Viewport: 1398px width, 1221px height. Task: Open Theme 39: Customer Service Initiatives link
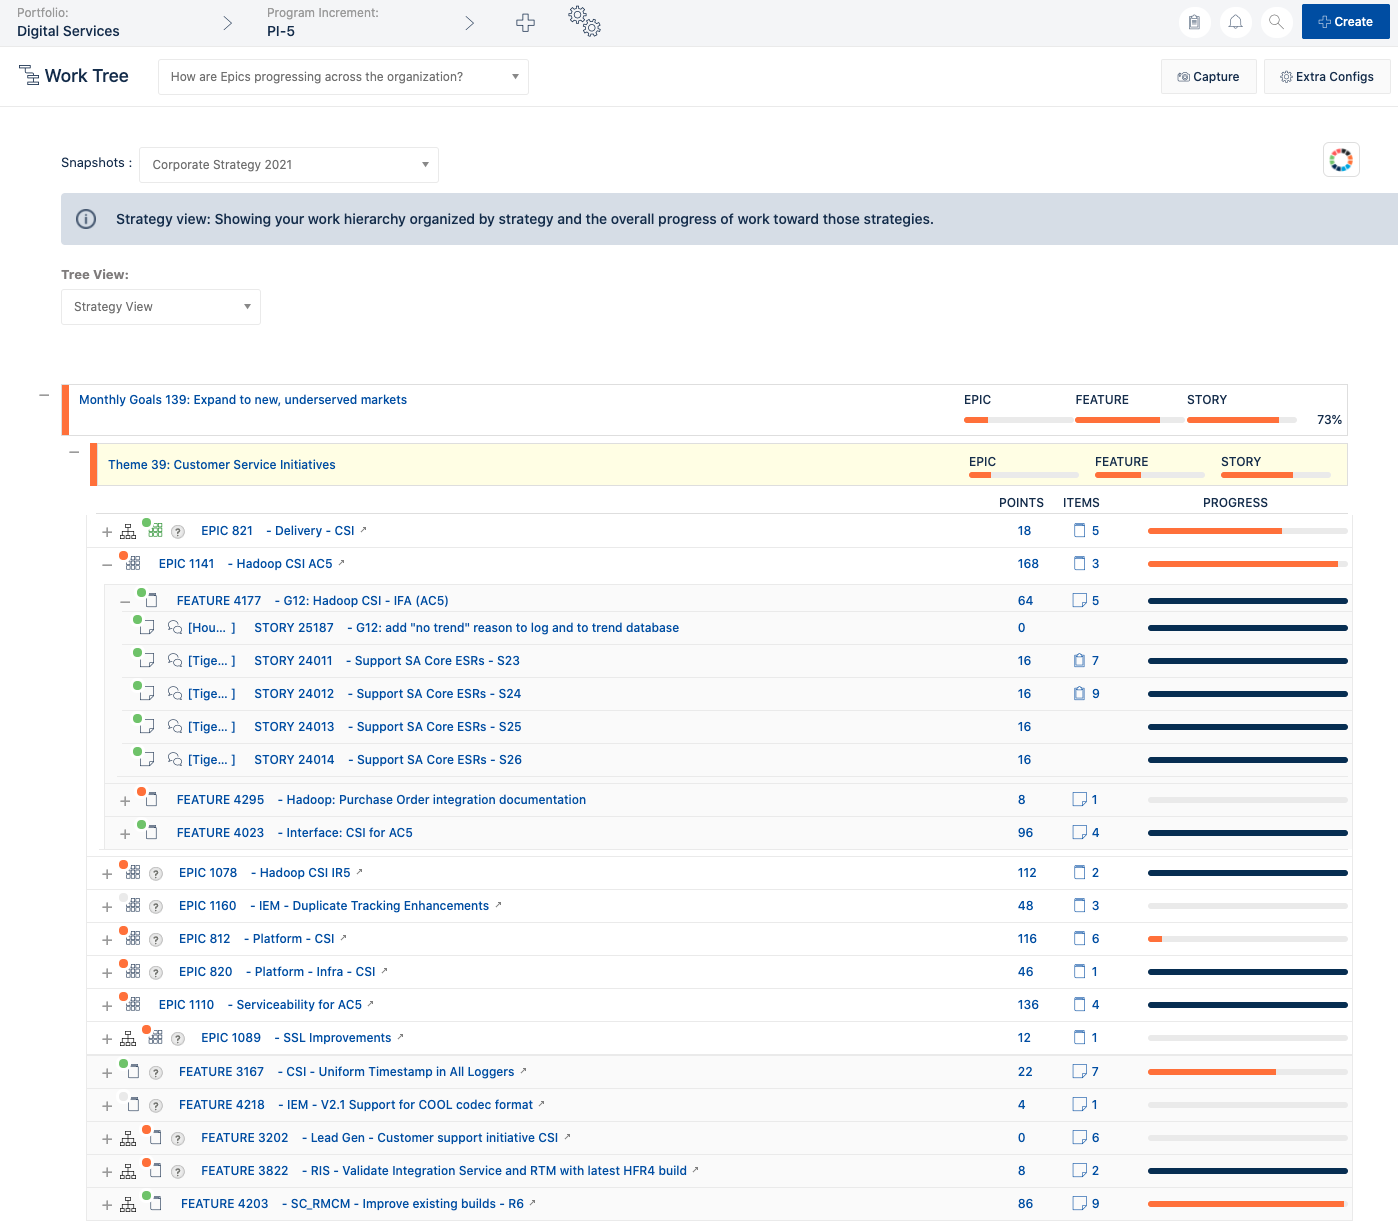pos(222,465)
